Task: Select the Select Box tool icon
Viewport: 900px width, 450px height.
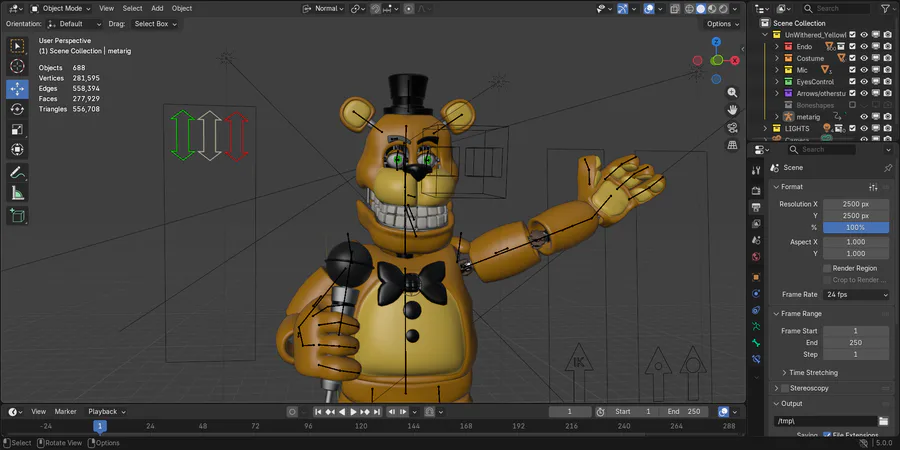Action: 17,46
